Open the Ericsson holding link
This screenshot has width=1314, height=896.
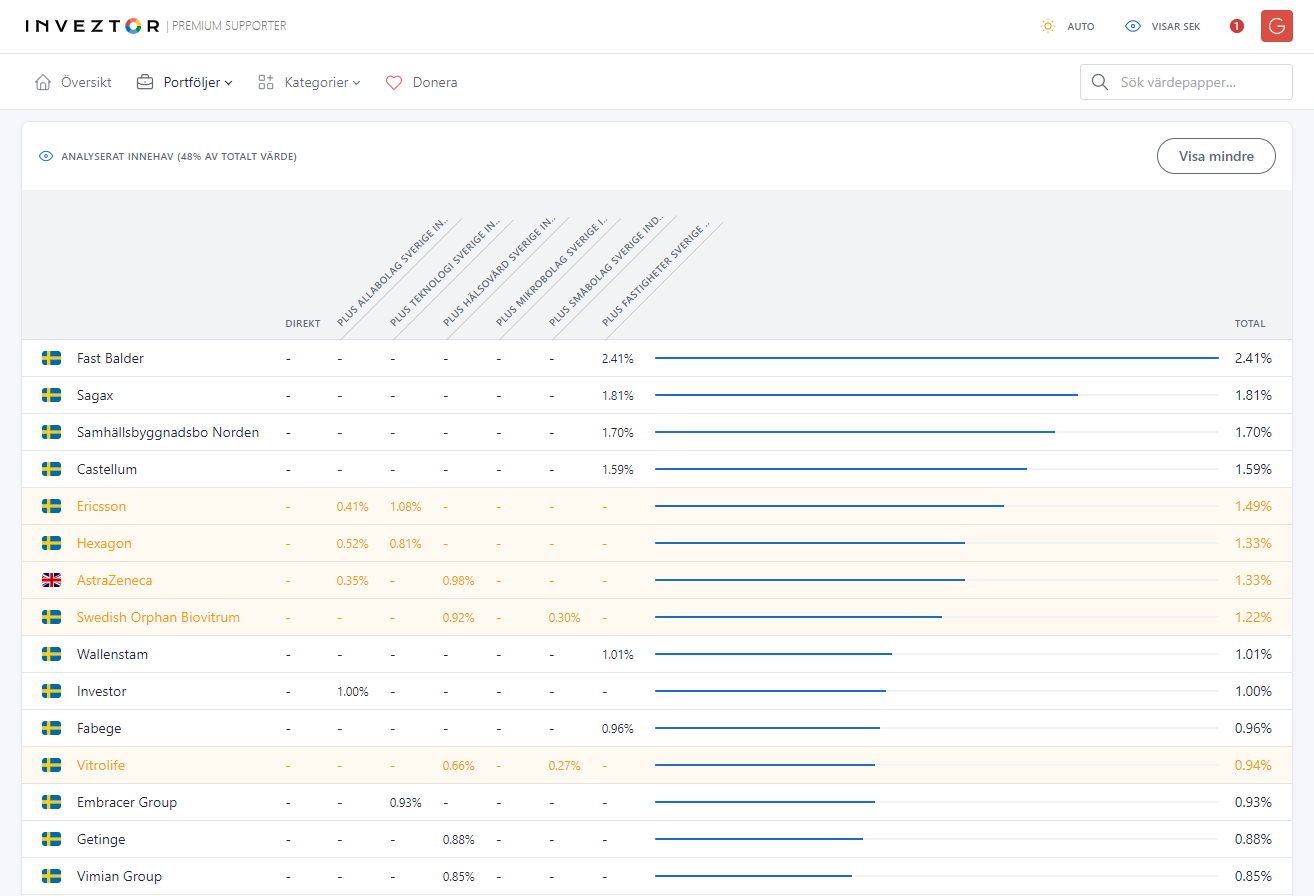[x=102, y=506]
